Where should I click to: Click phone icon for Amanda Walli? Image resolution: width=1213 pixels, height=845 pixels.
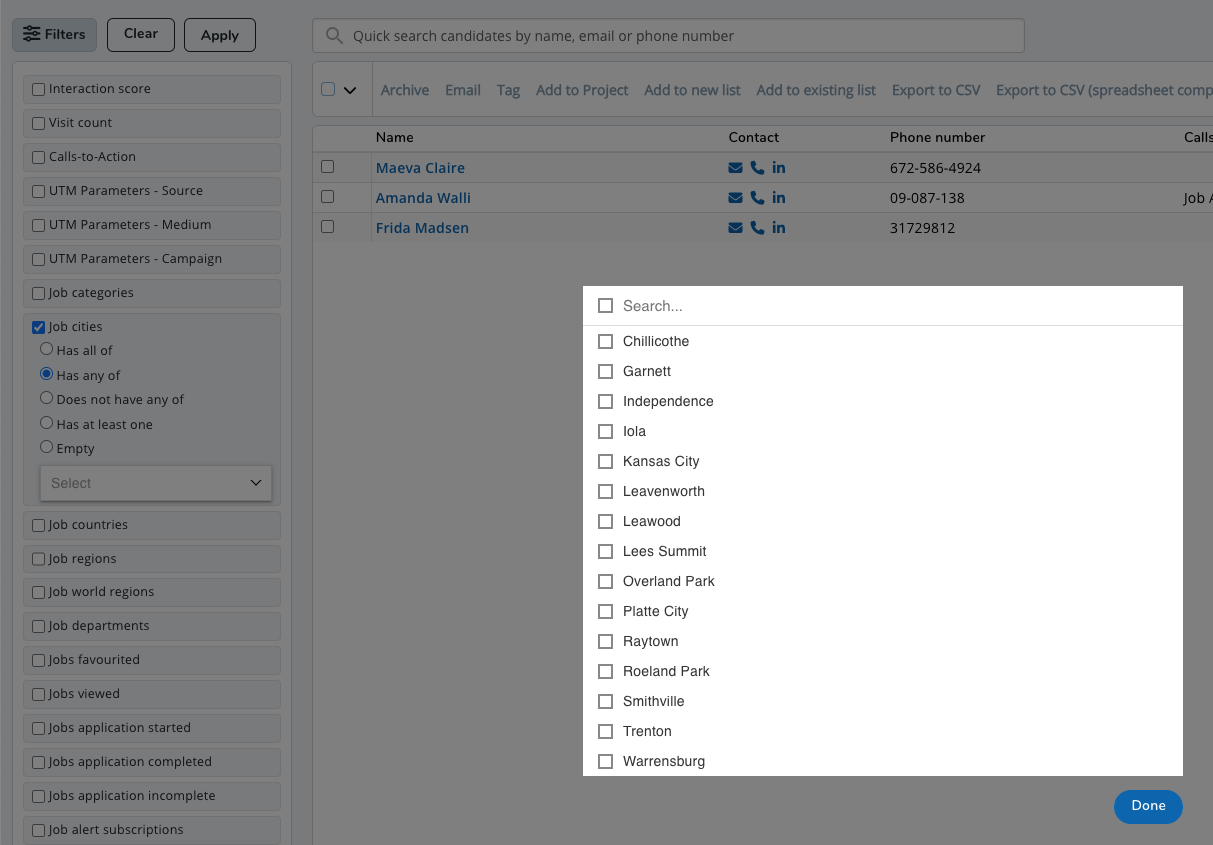(757, 198)
